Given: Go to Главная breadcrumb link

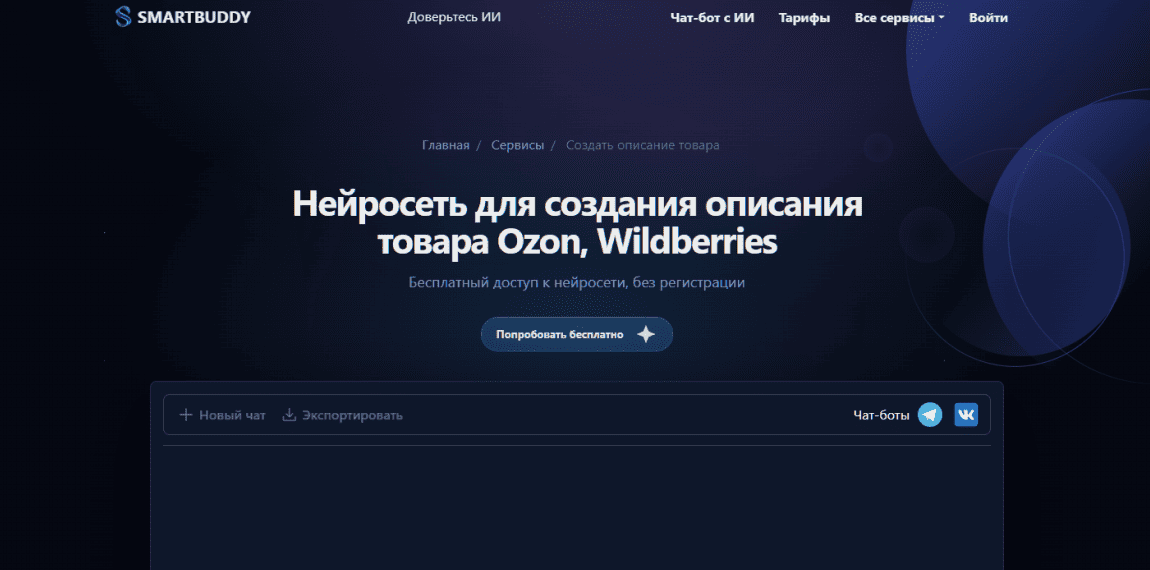Looking at the screenshot, I should pos(445,145).
